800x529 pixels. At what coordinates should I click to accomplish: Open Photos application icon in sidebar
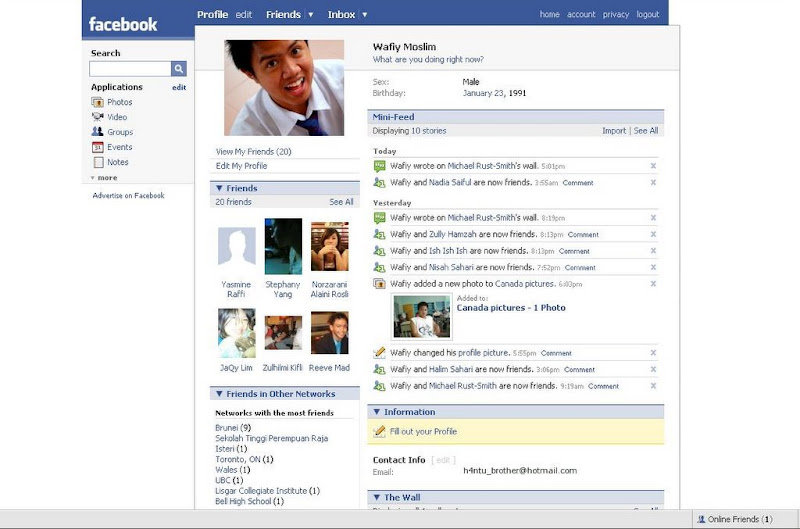point(97,102)
